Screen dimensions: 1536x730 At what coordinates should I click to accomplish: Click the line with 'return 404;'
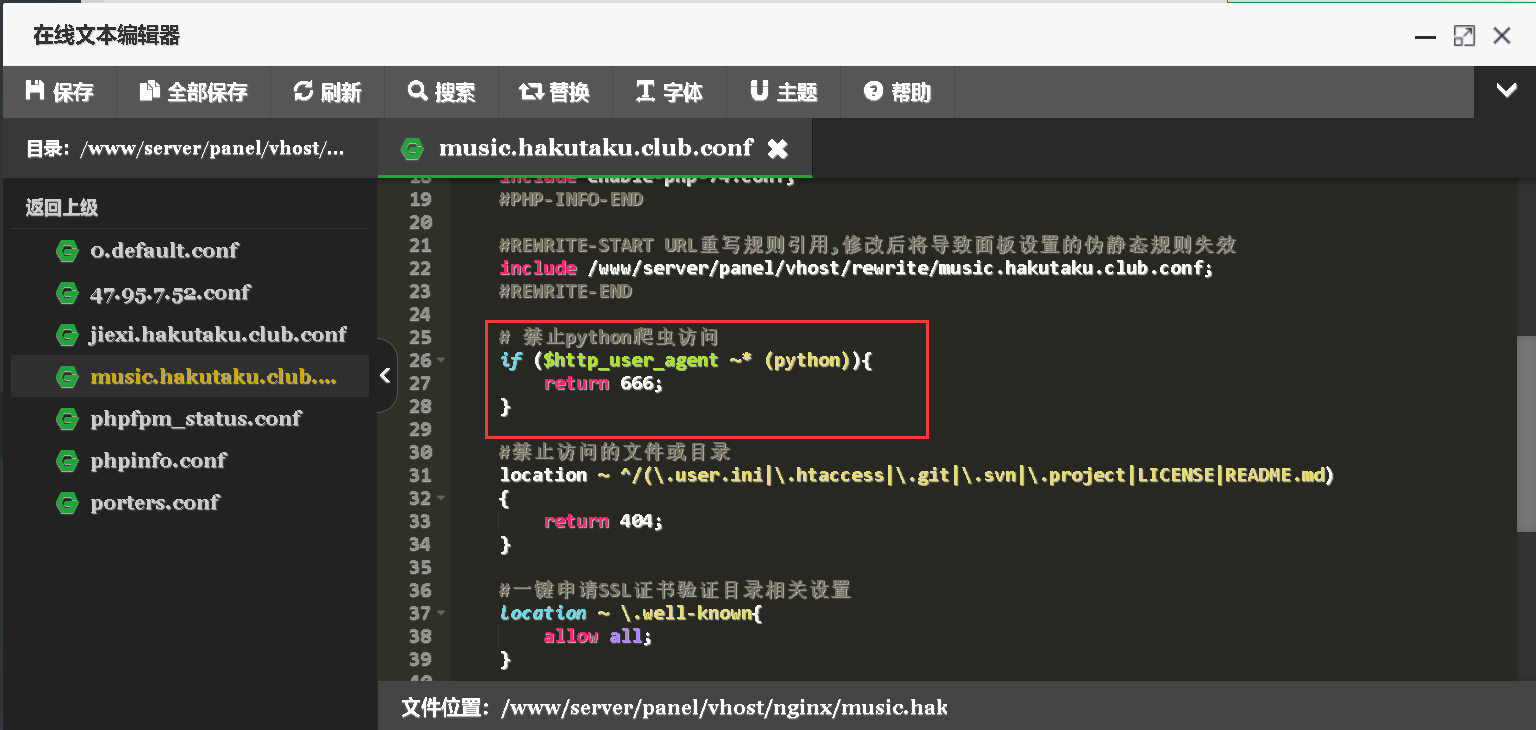(x=603, y=521)
